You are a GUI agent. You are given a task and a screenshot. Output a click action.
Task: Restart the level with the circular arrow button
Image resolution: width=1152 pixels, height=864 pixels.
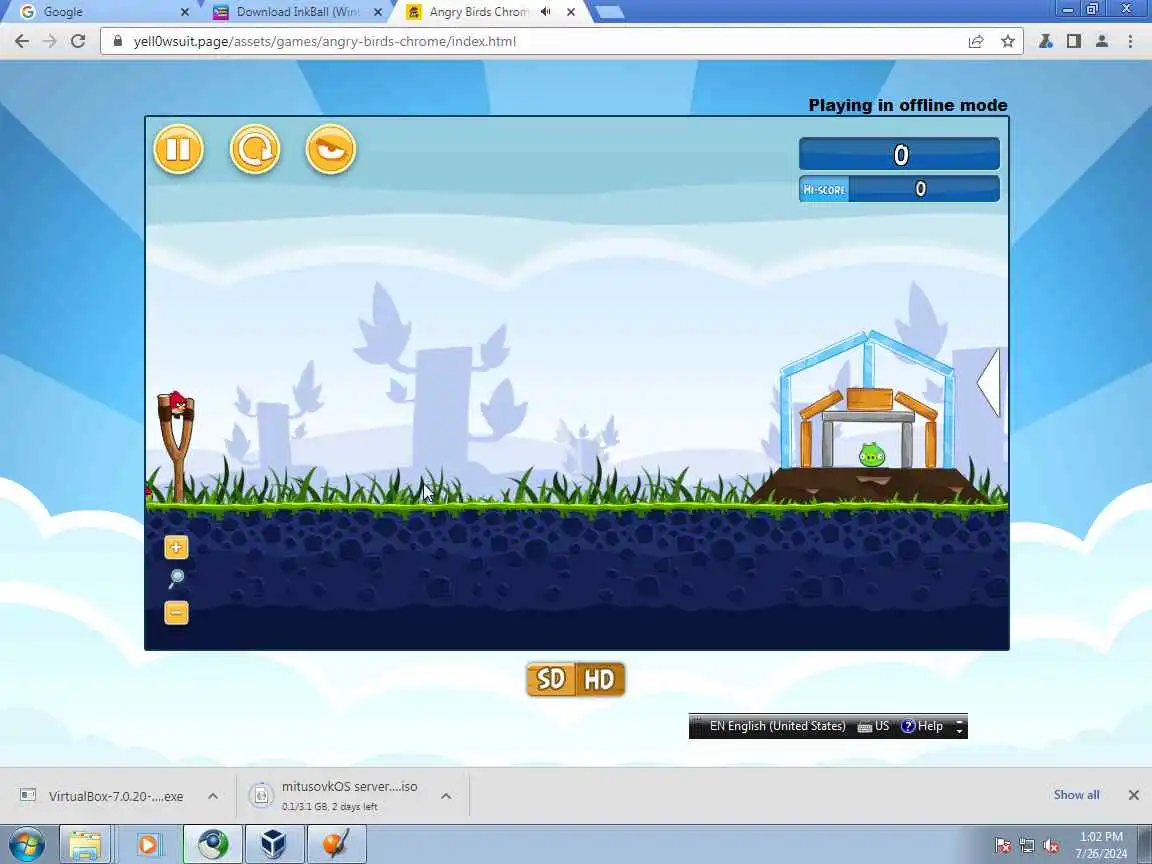coord(255,149)
